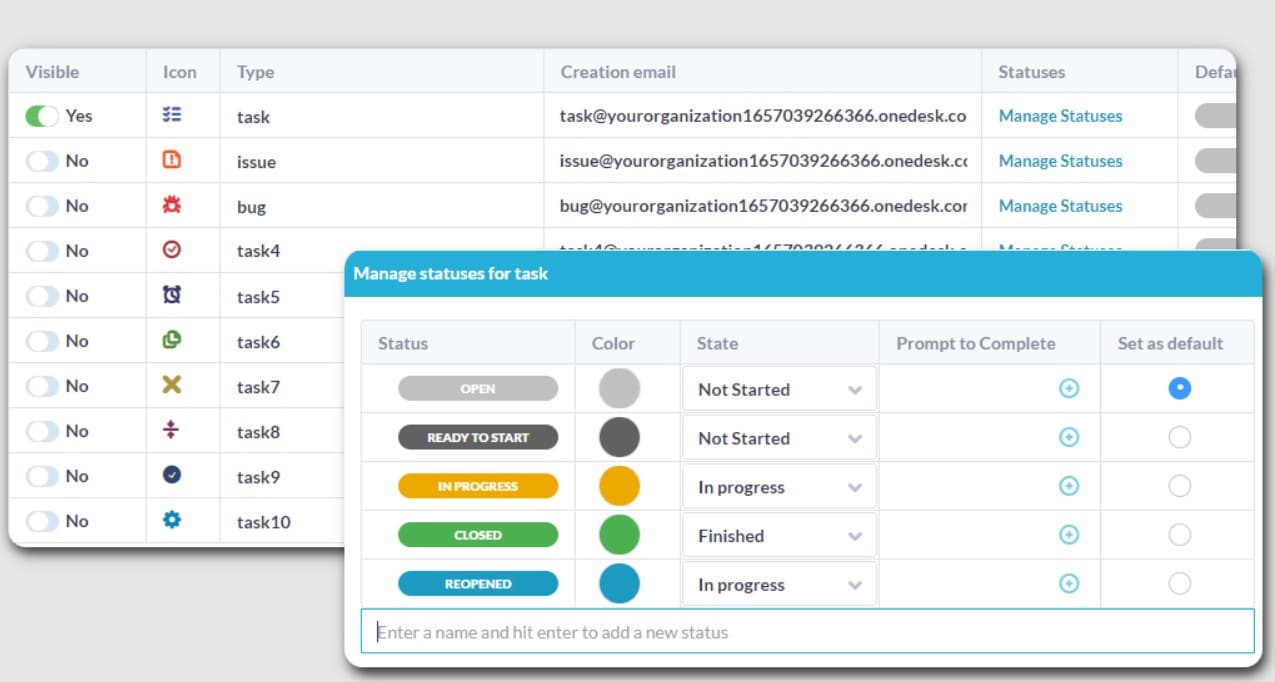Add prompt to complete for READY TO START
Image resolution: width=1275 pixels, height=682 pixels.
pyautogui.click(x=1069, y=437)
